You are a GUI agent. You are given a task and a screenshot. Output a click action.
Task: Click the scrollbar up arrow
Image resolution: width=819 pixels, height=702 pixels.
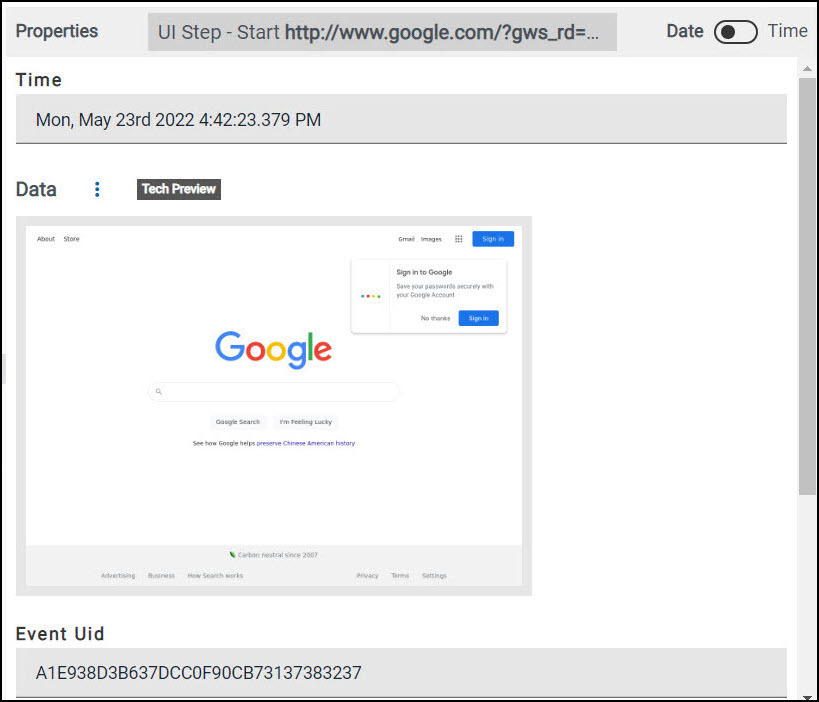807,68
